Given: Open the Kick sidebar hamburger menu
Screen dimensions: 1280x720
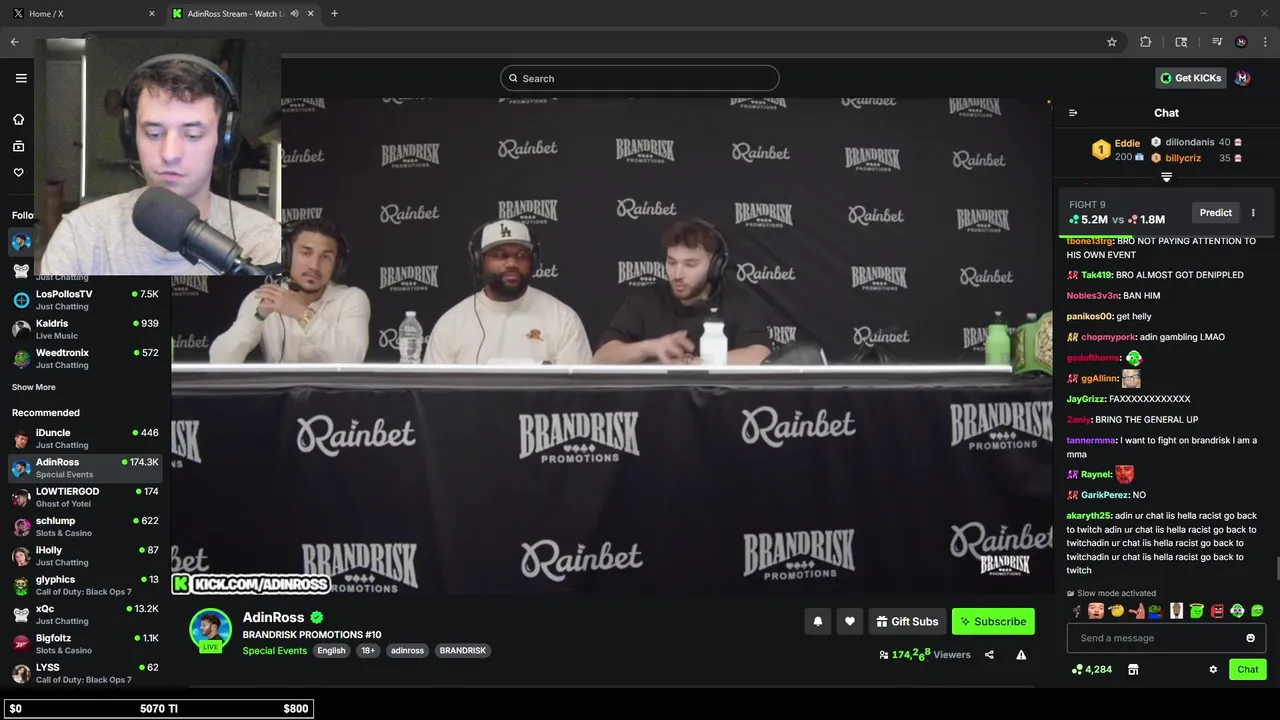Looking at the screenshot, I should 21,78.
